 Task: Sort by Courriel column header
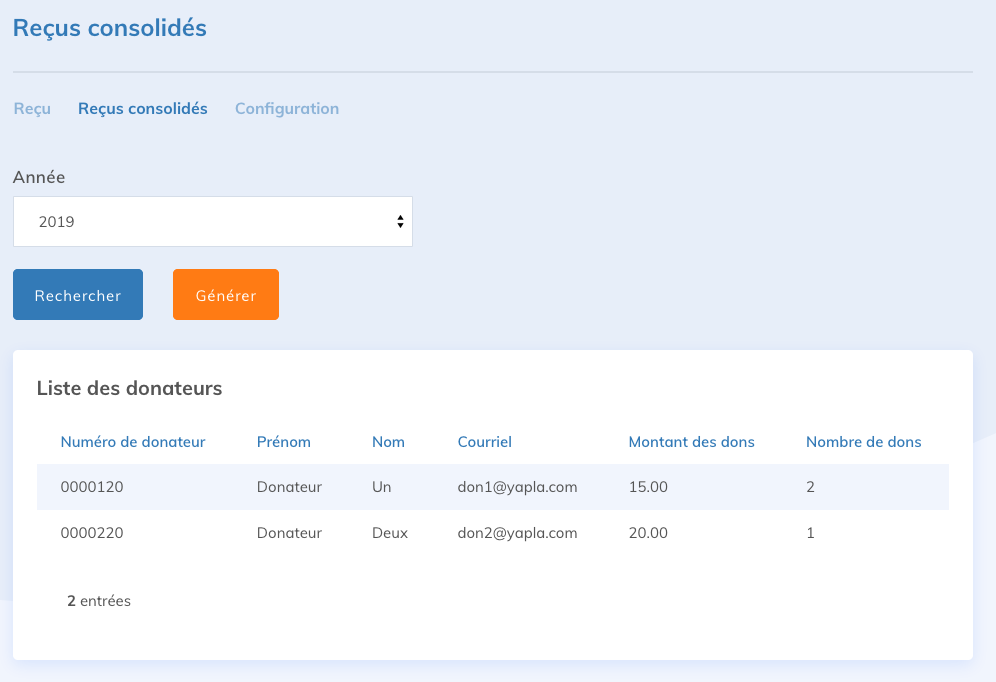(x=485, y=441)
